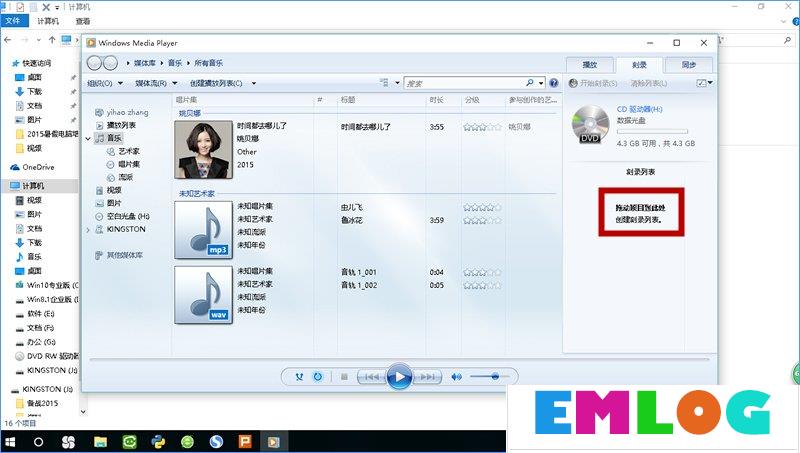This screenshot has width=800, height=453.
Task: Click the next track button
Action: pos(427,376)
